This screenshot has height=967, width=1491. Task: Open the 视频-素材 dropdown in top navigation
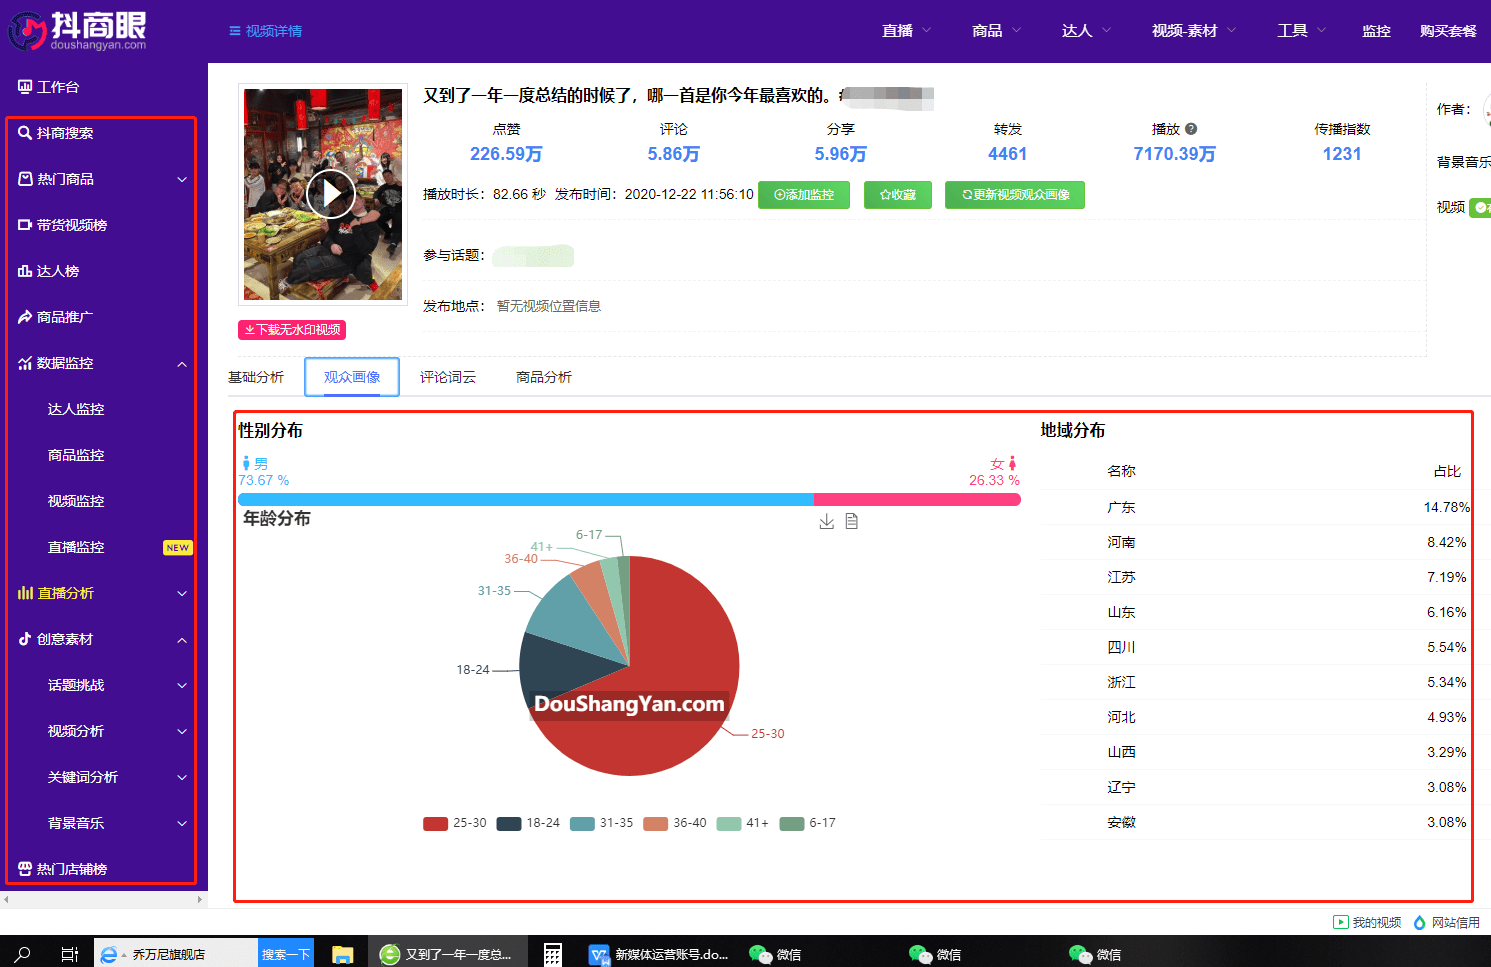1194,31
